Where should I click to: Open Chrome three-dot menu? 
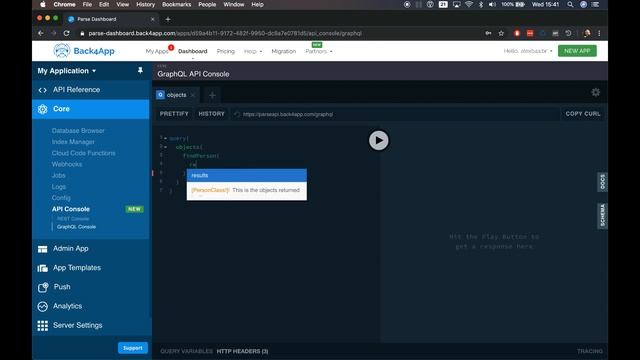(599, 33)
